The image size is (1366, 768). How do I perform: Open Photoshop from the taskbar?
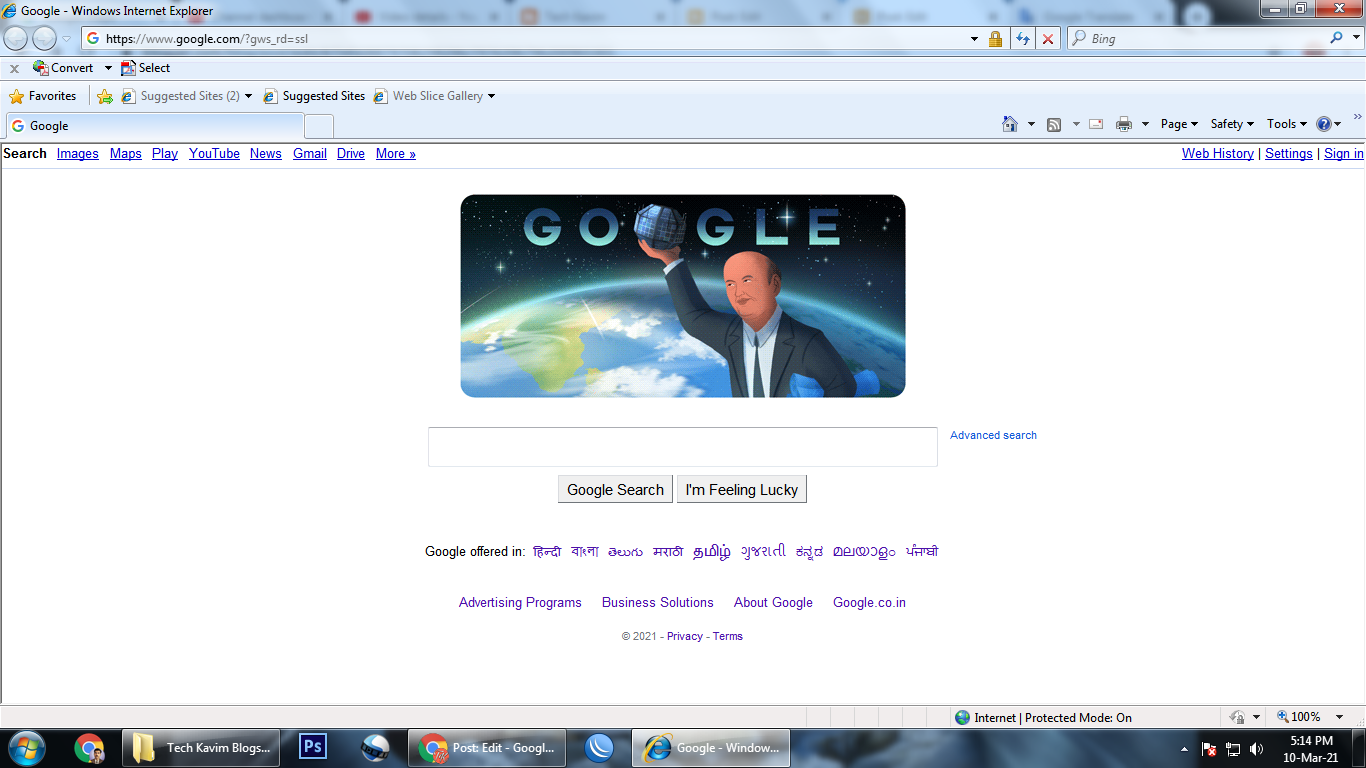tap(313, 747)
